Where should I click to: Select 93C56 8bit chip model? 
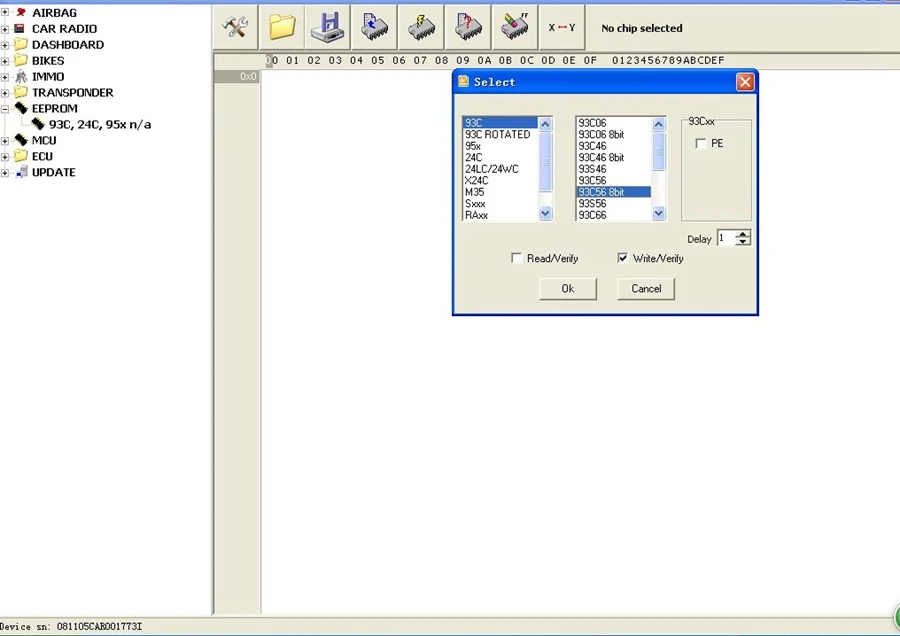pyautogui.click(x=614, y=192)
